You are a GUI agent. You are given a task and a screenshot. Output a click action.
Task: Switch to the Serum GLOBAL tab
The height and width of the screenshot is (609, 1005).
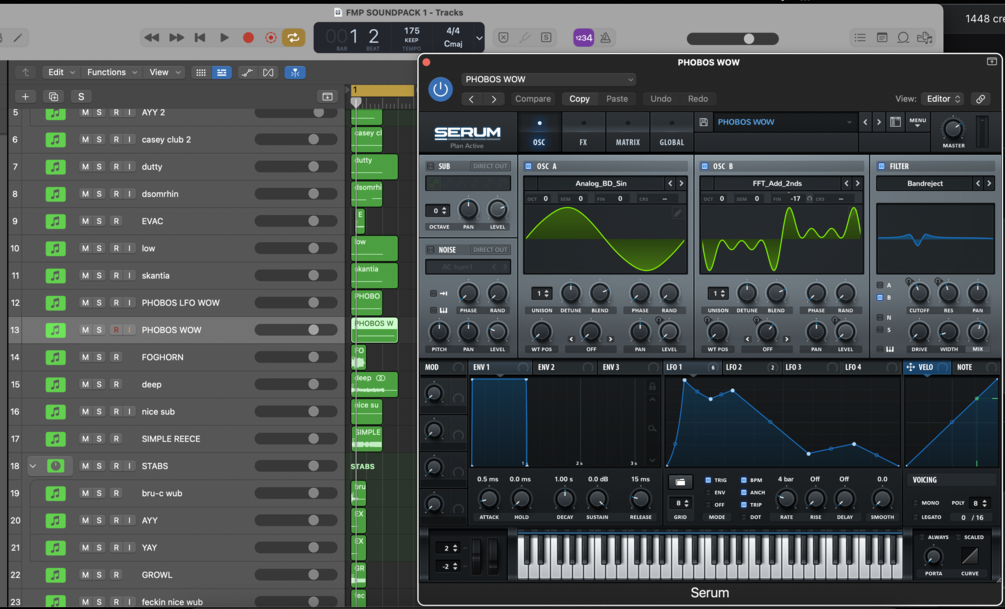click(x=672, y=132)
